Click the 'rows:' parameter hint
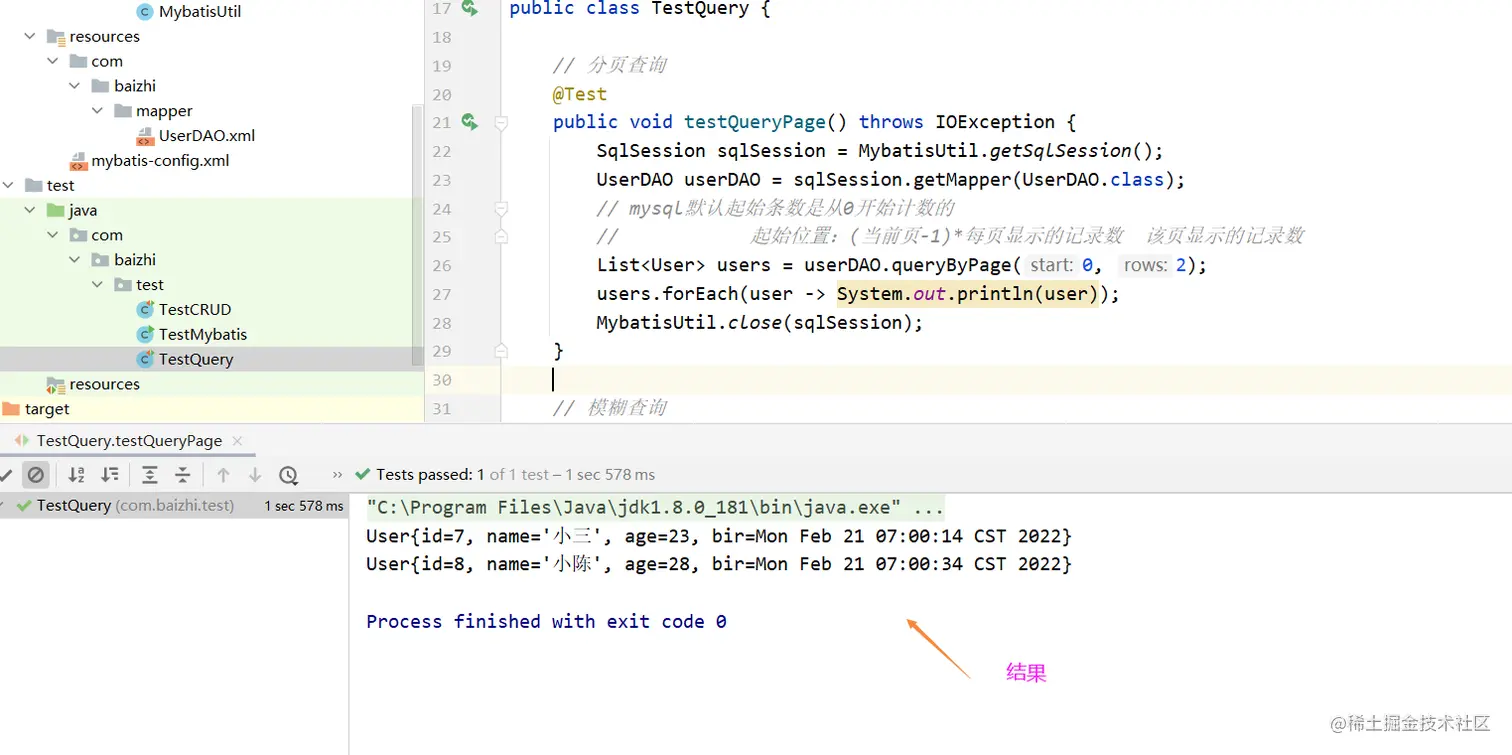 (1145, 265)
